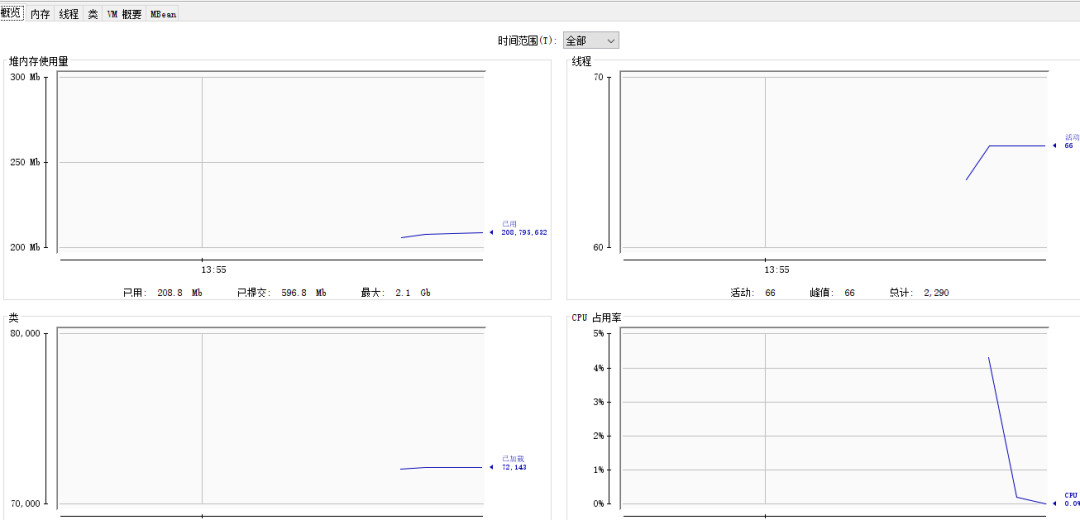Click the CPU 占用率 panel title
Viewport: 1080px width, 520px height.
(x=596, y=318)
